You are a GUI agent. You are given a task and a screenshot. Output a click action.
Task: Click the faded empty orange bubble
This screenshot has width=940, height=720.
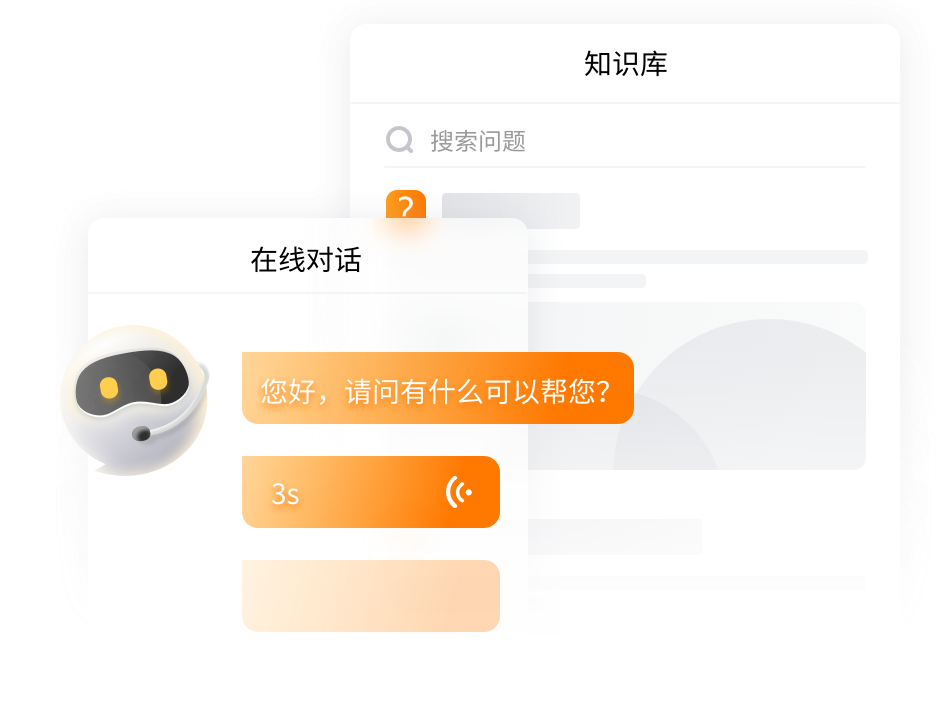point(370,596)
